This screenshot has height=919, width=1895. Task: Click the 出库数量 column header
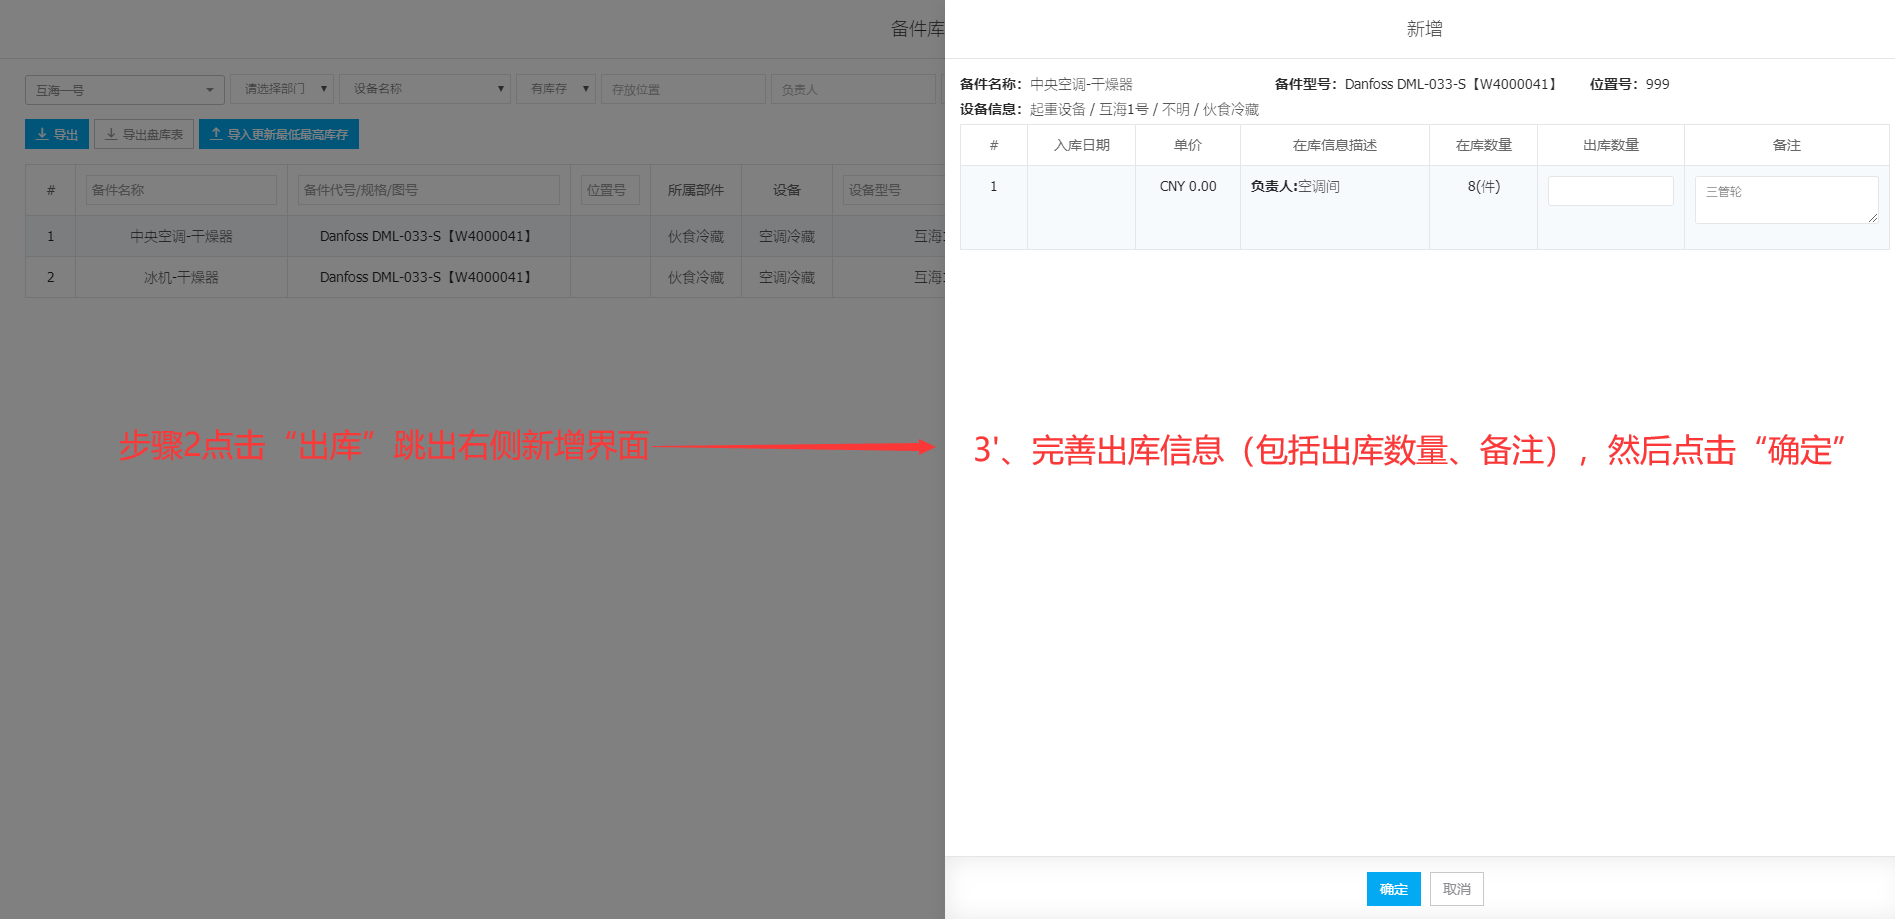point(1611,145)
